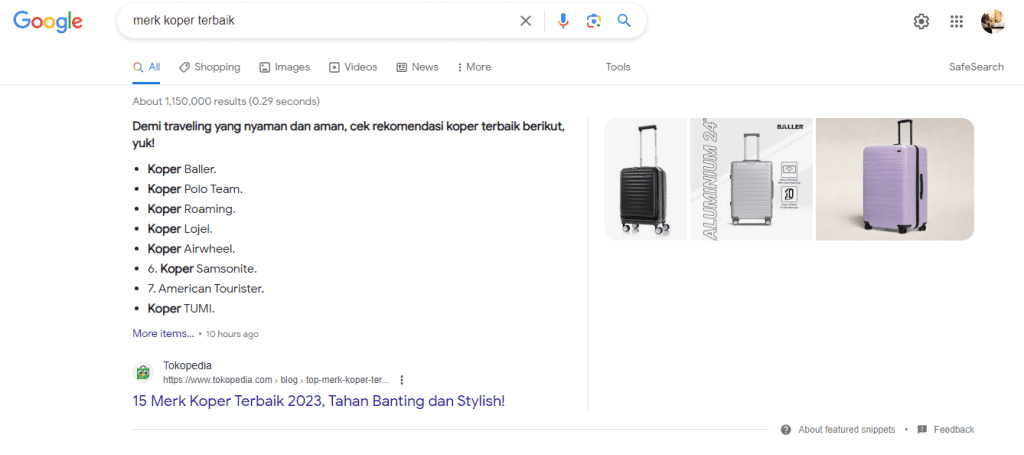Image resolution: width=1024 pixels, height=455 pixels.
Task: Open About featured snippets link
Action: [x=848, y=430]
